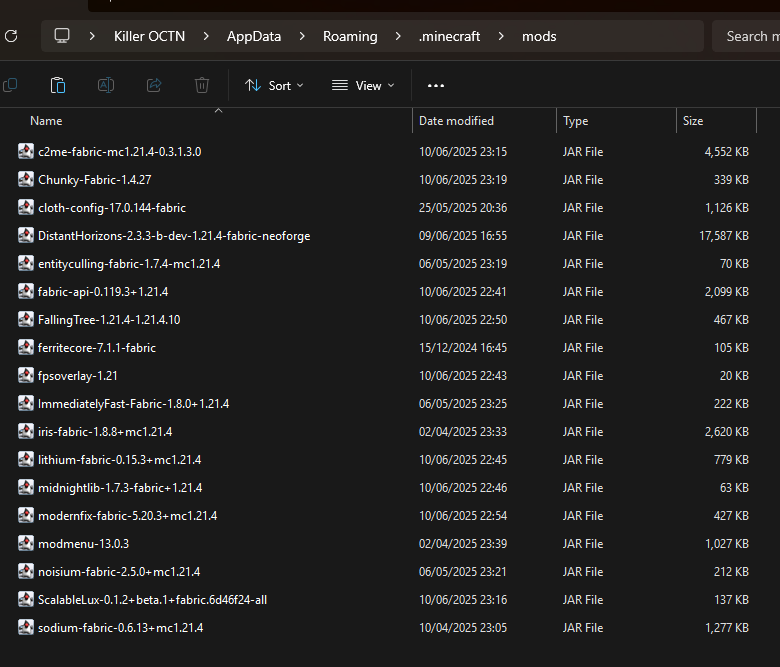Navigate to .minecraft in the address bar
The width and height of the screenshot is (780, 667).
450,36
